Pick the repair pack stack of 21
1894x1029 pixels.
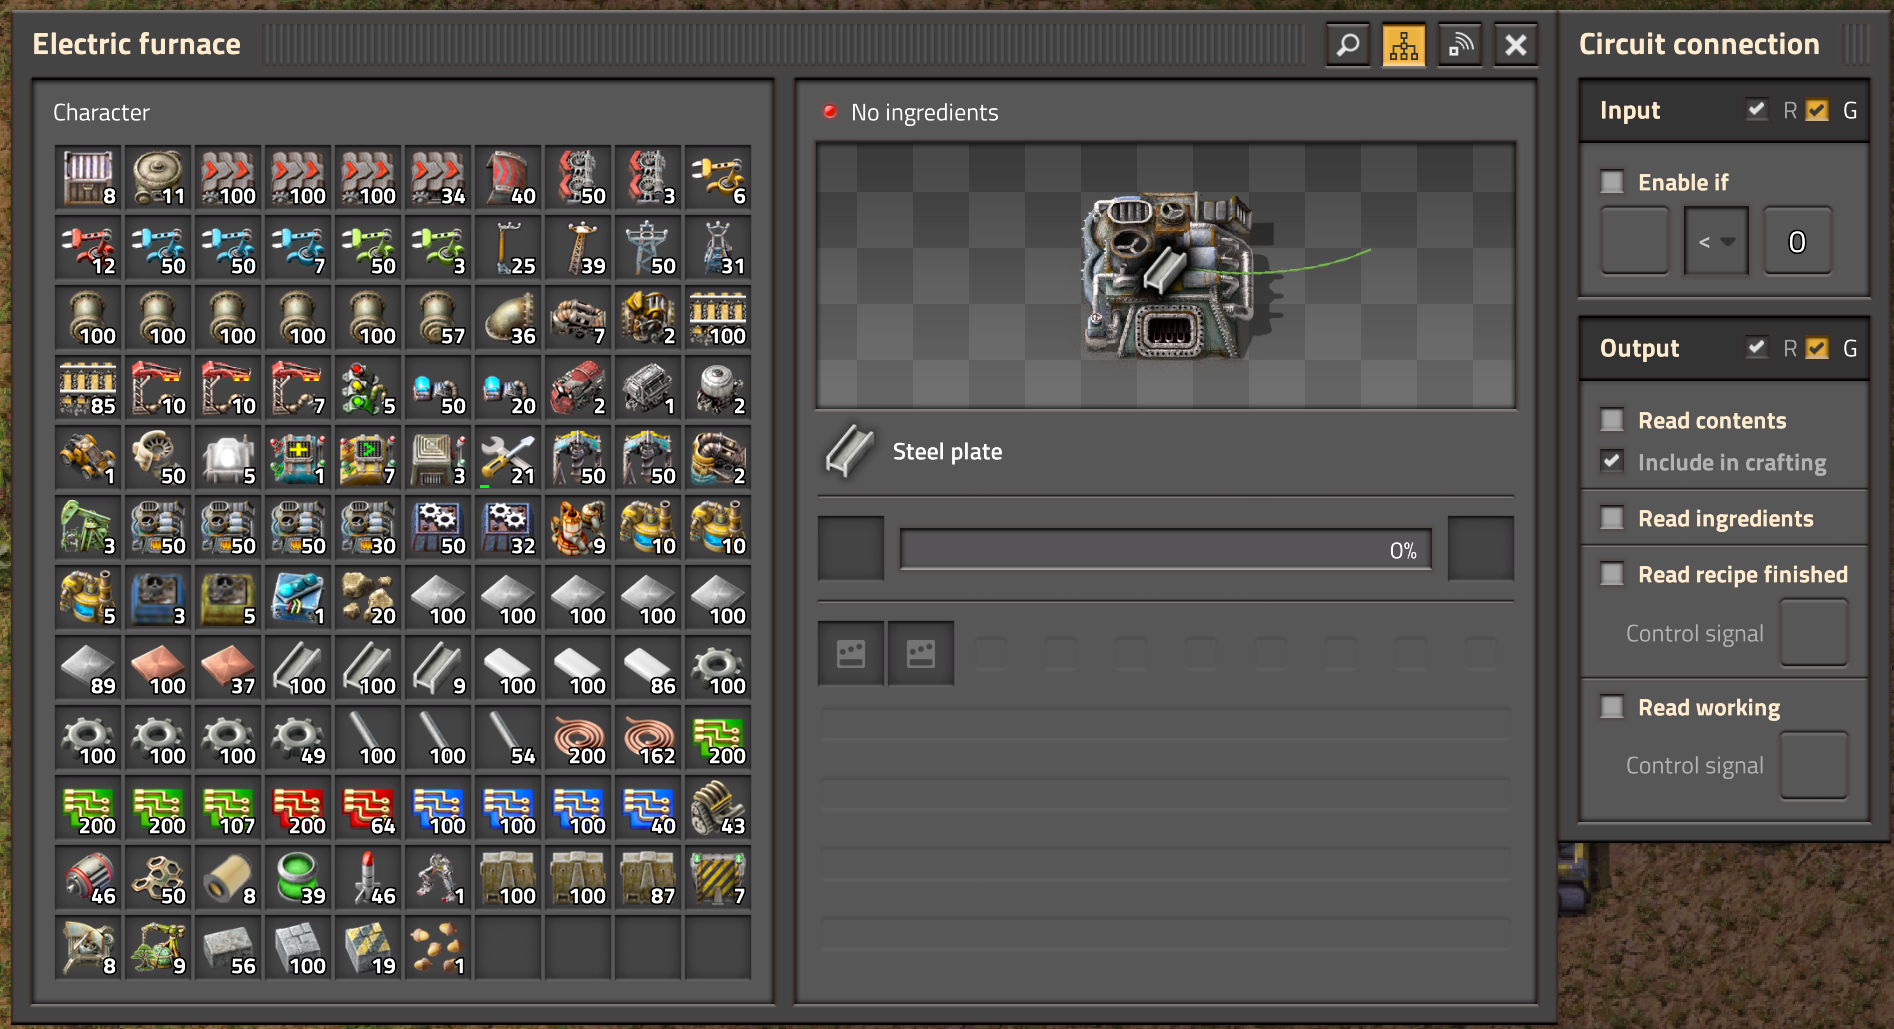508,458
